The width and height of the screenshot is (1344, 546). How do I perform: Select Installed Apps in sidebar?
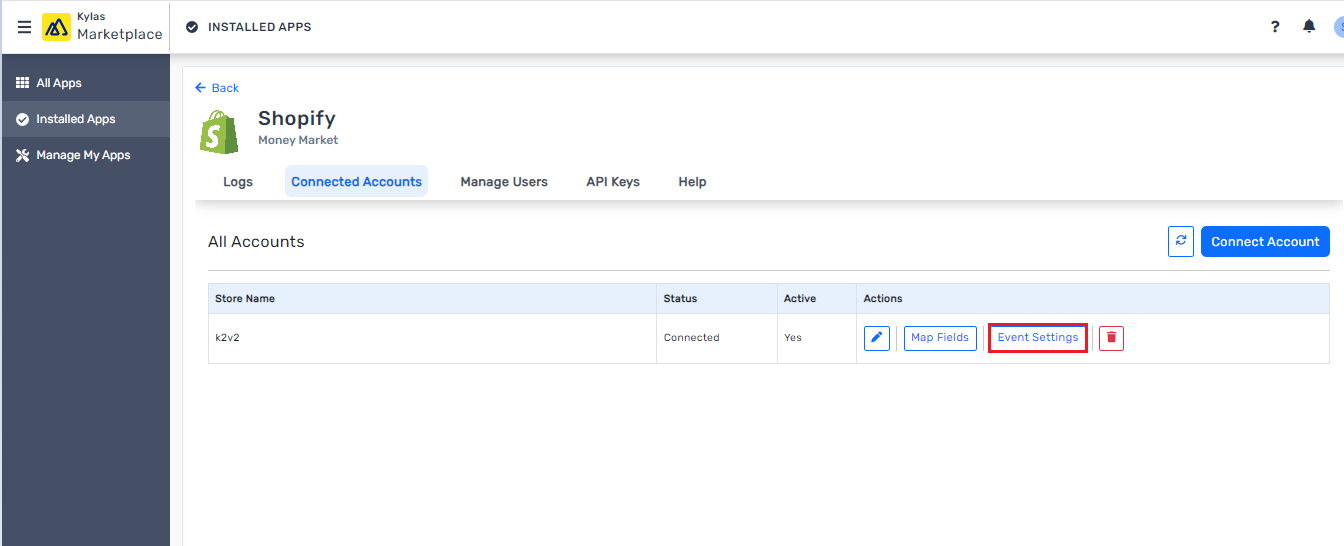click(75, 119)
